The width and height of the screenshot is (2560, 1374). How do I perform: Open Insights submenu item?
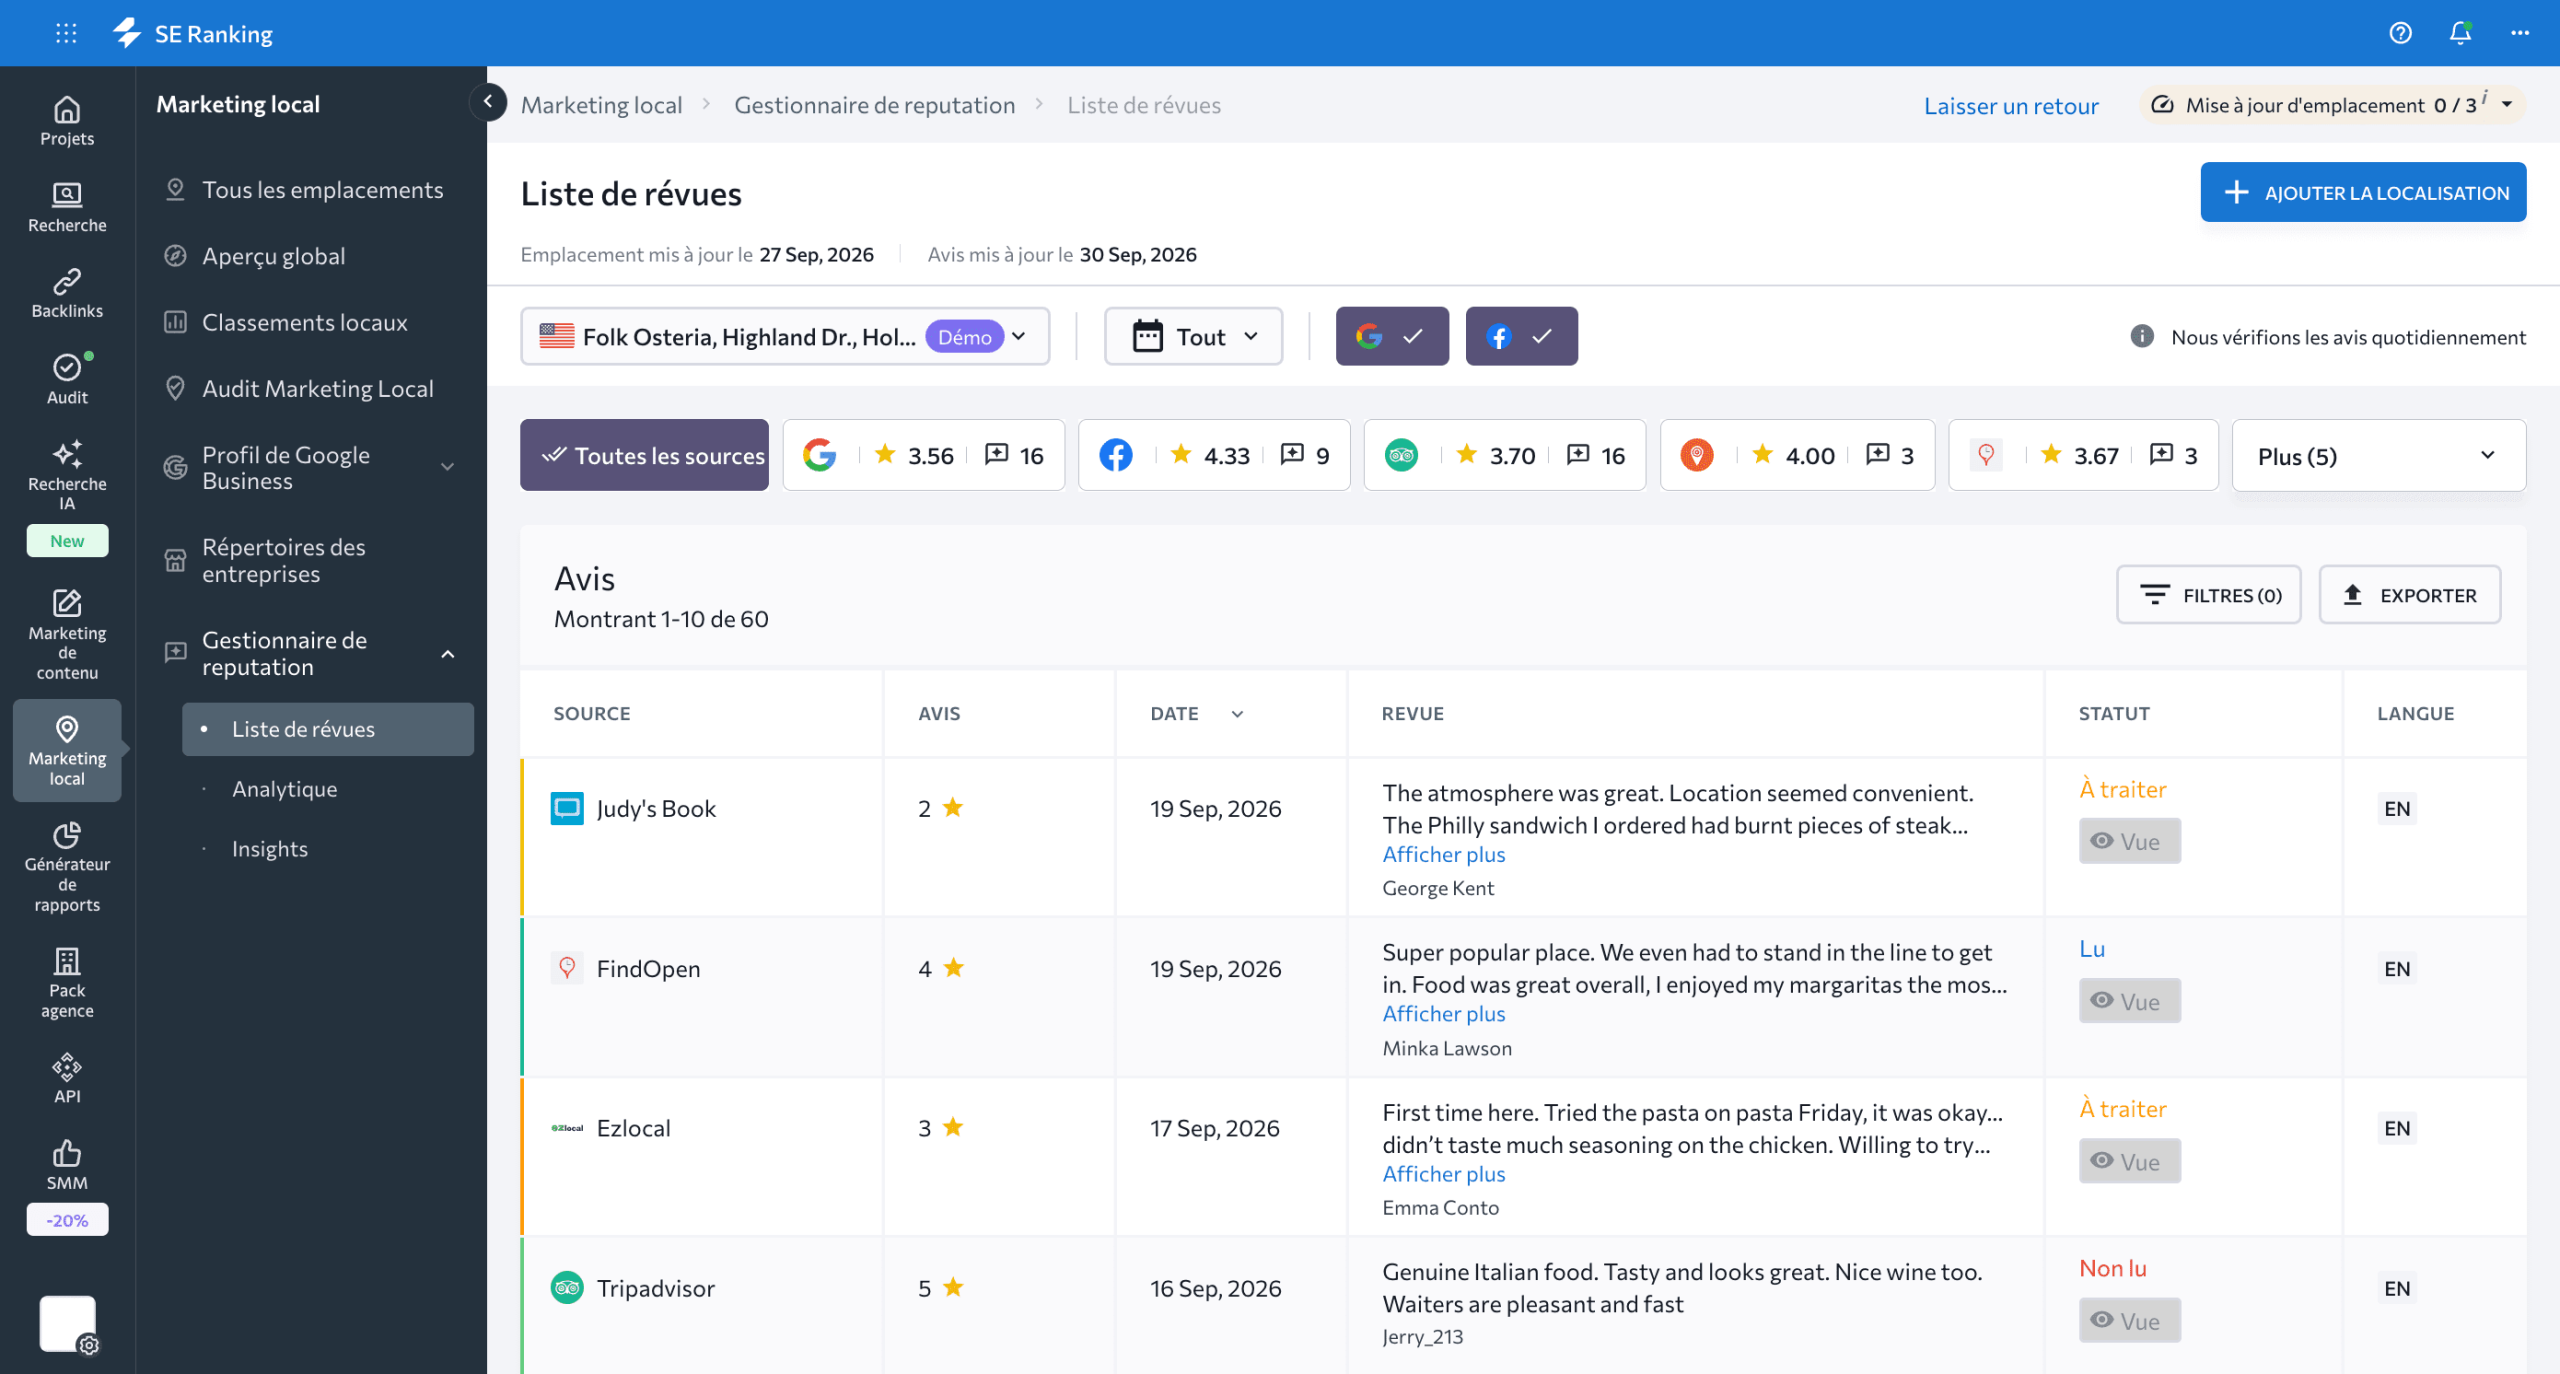pyautogui.click(x=269, y=848)
